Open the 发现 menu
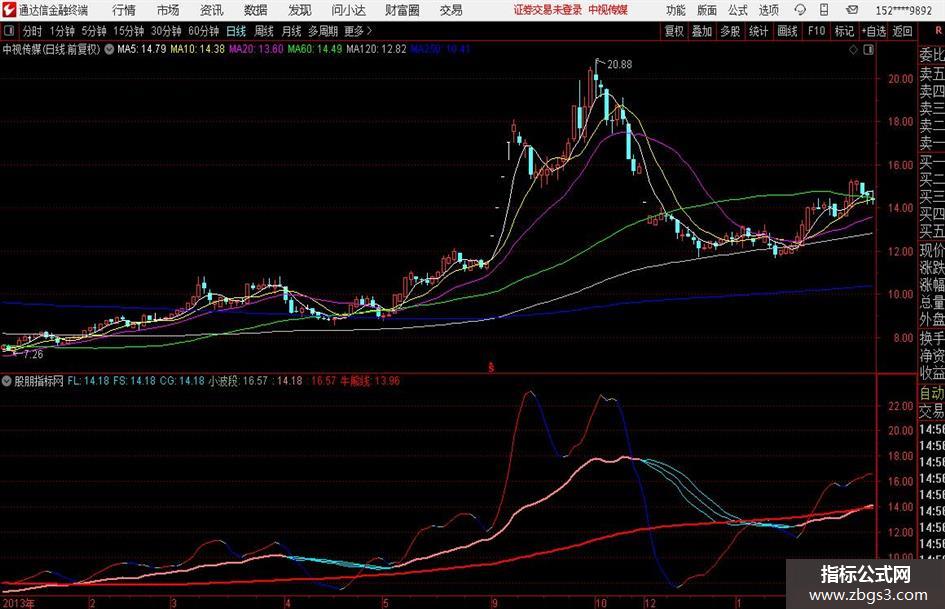945x609 pixels. [300, 10]
